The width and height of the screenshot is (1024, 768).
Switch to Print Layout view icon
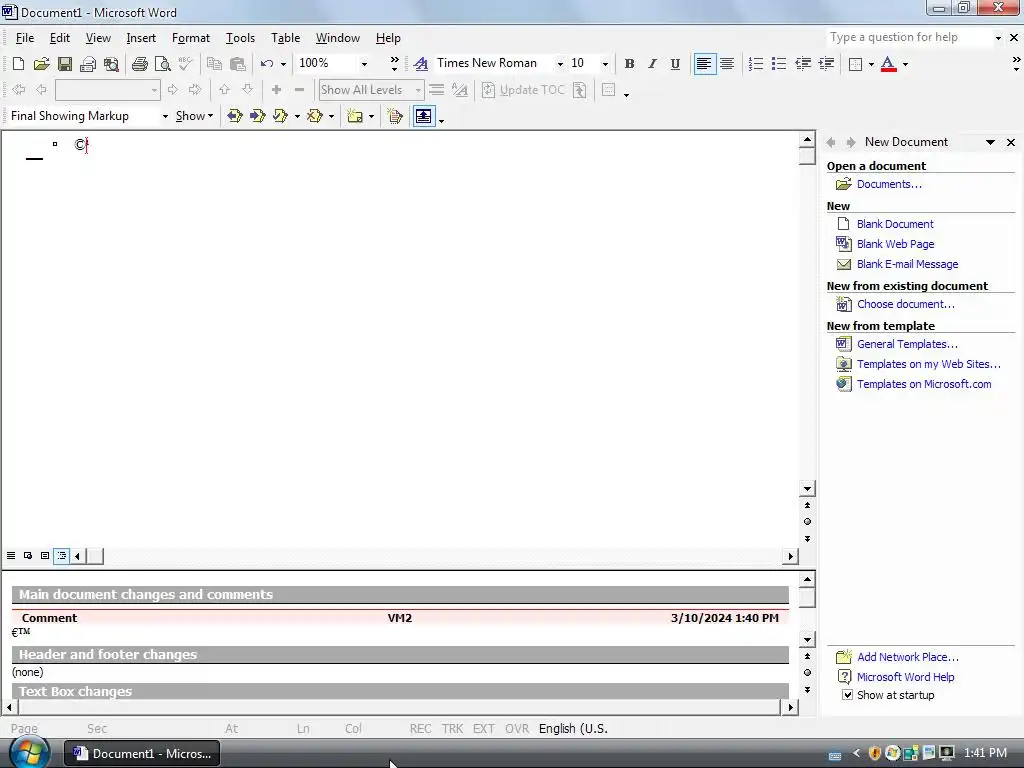[45, 556]
